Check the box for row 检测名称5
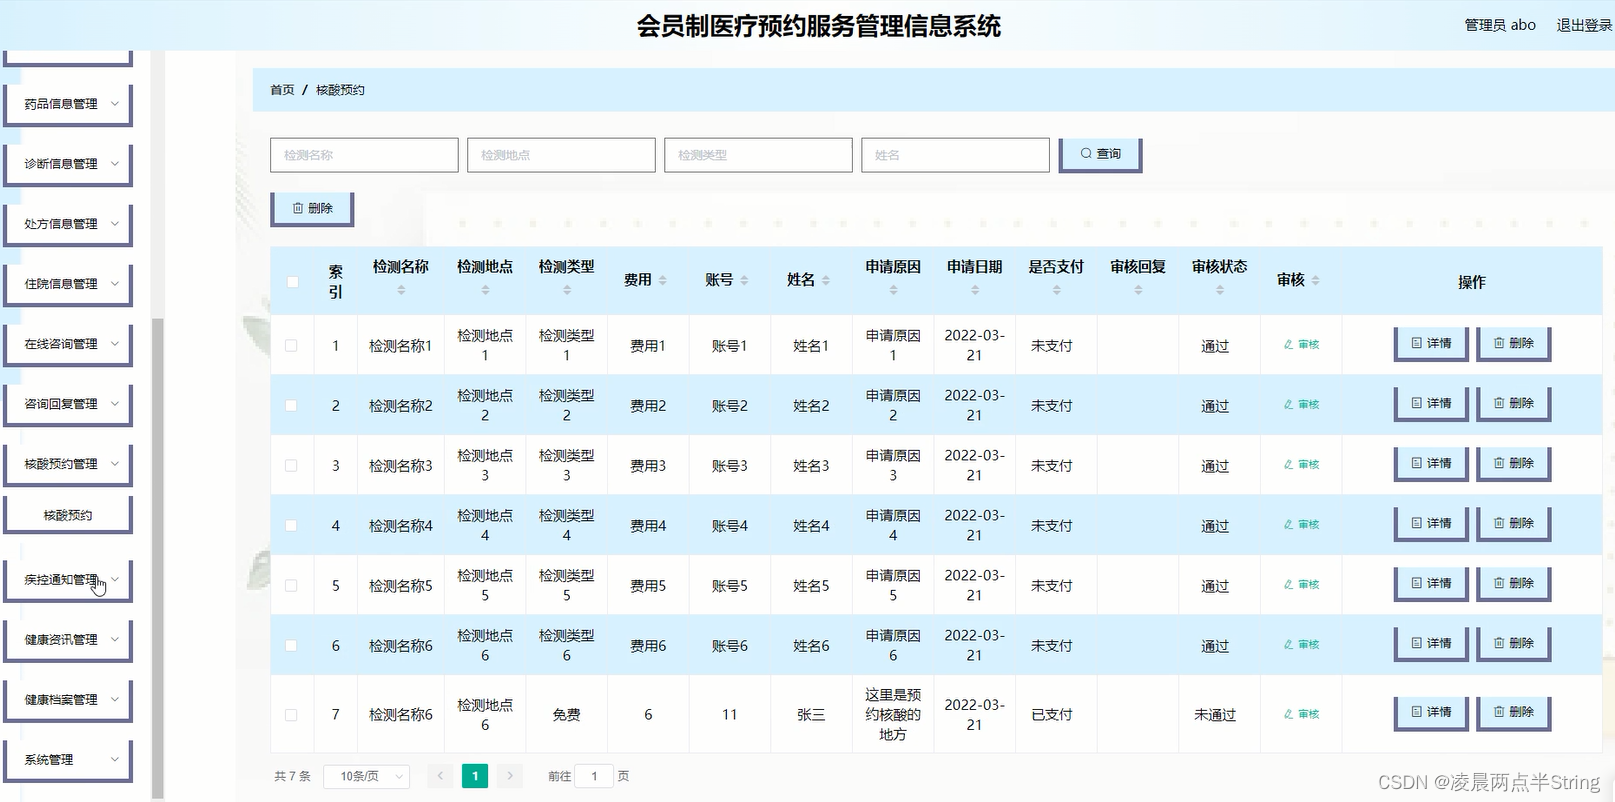1615x802 pixels. pos(291,586)
